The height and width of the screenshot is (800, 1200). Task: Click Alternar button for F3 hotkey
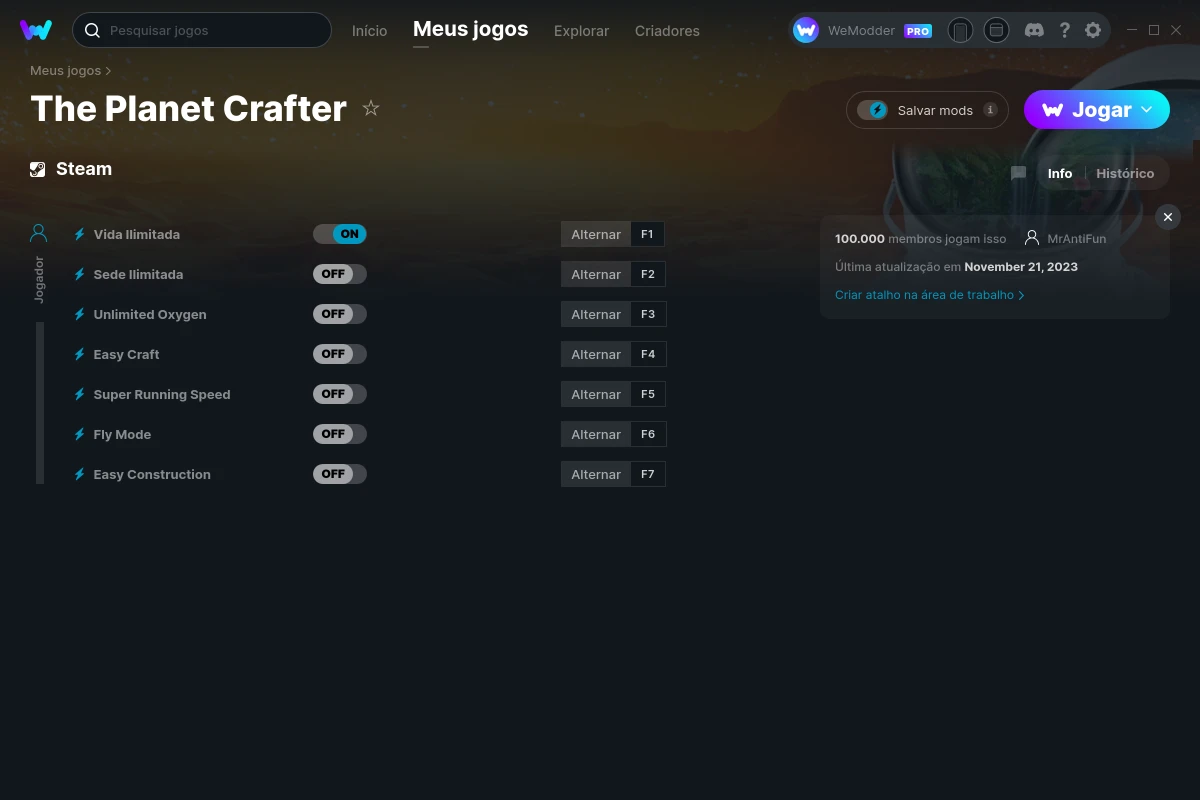[x=596, y=314]
